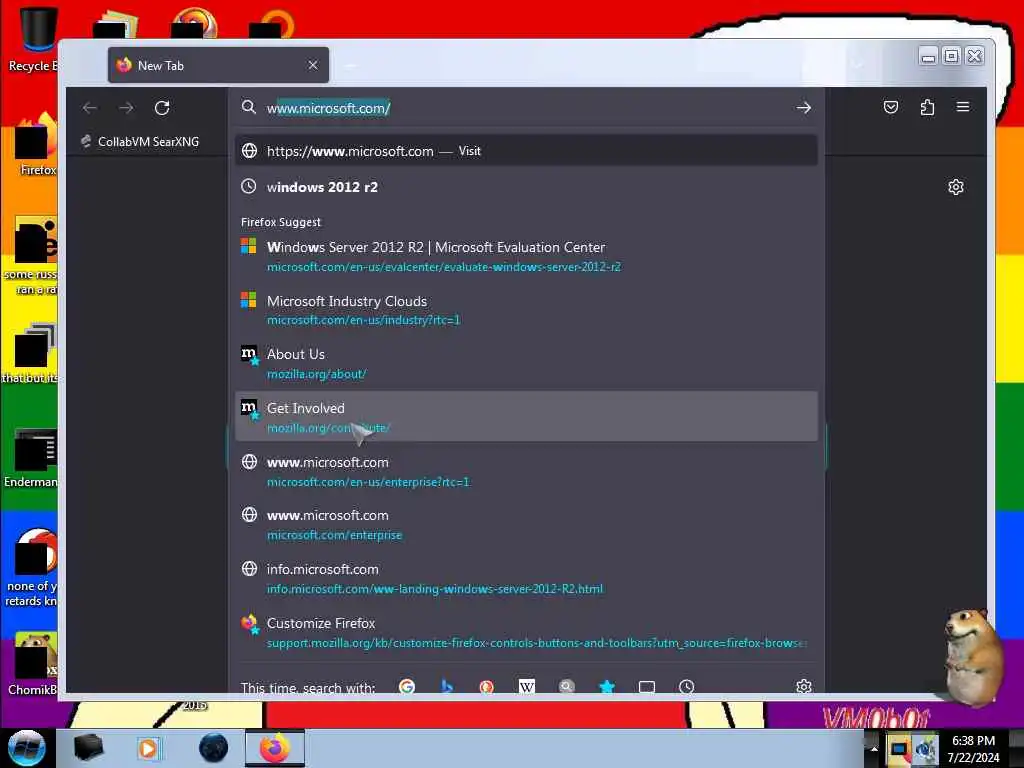
Task: Search this time with Bing icon
Action: [447, 686]
